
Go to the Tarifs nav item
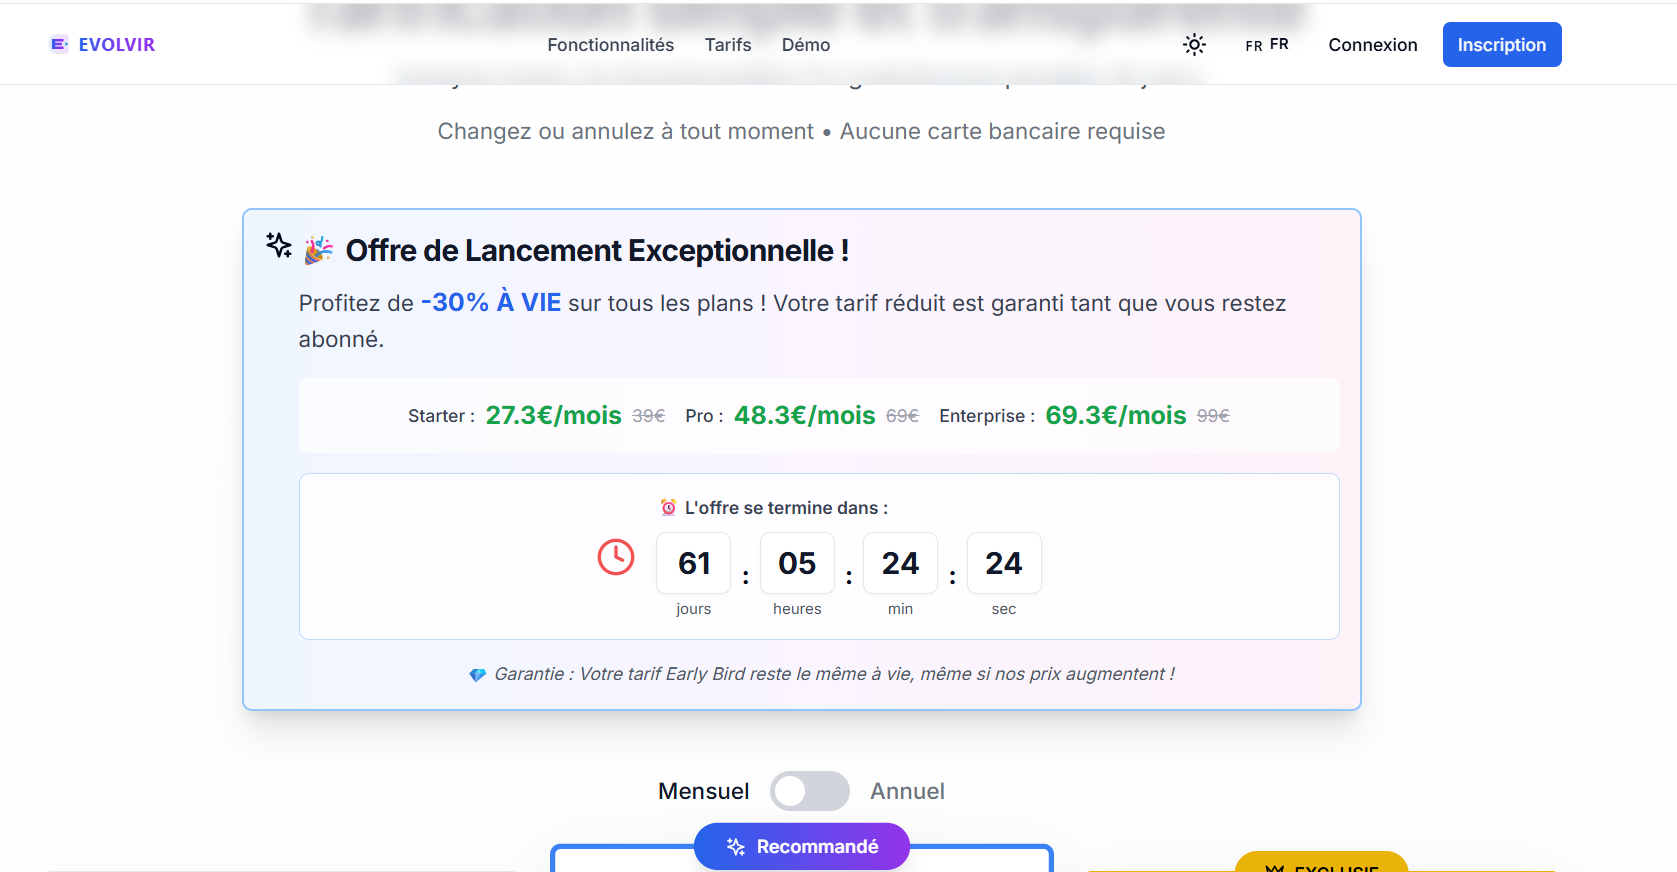tap(728, 45)
